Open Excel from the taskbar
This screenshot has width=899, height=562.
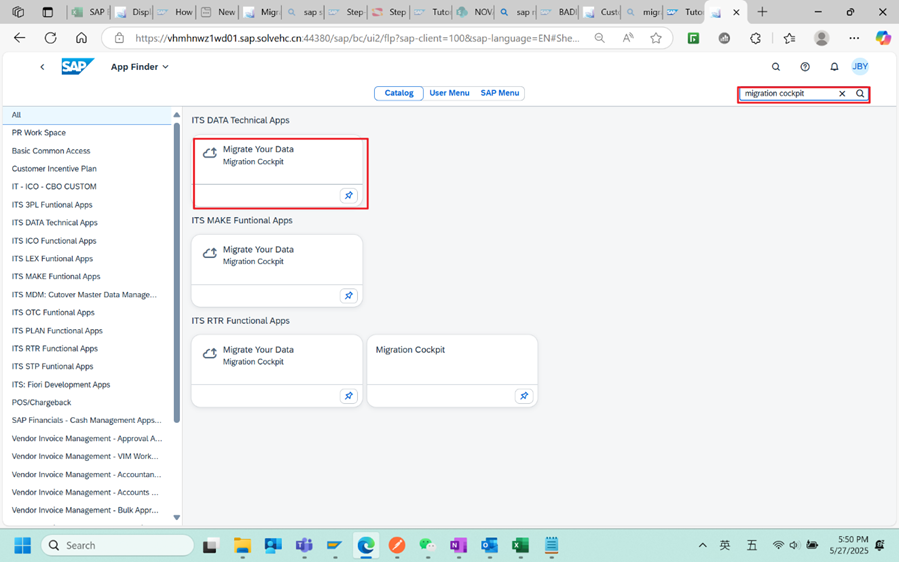[x=521, y=545]
